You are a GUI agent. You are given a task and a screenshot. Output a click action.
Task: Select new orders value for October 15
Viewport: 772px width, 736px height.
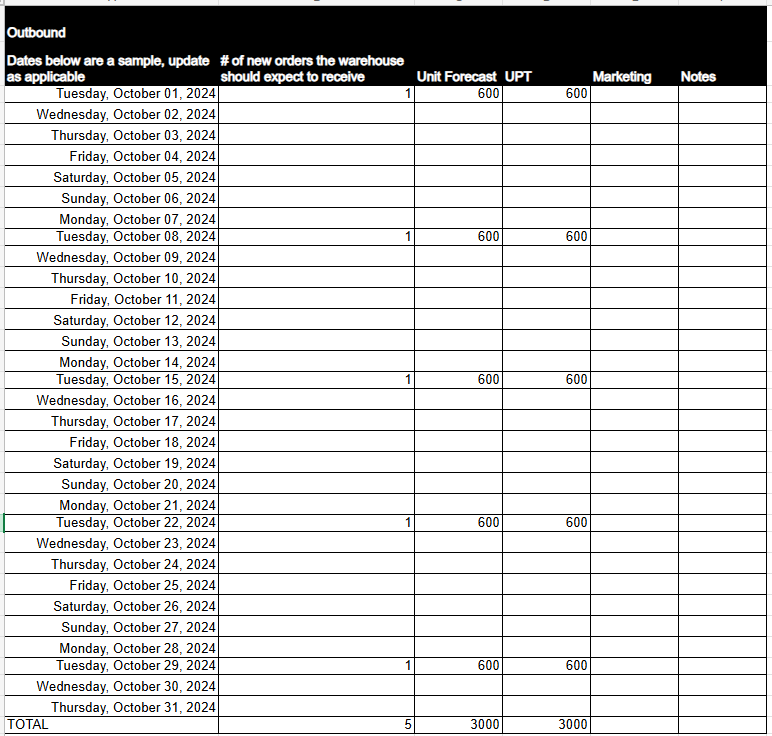click(316, 380)
